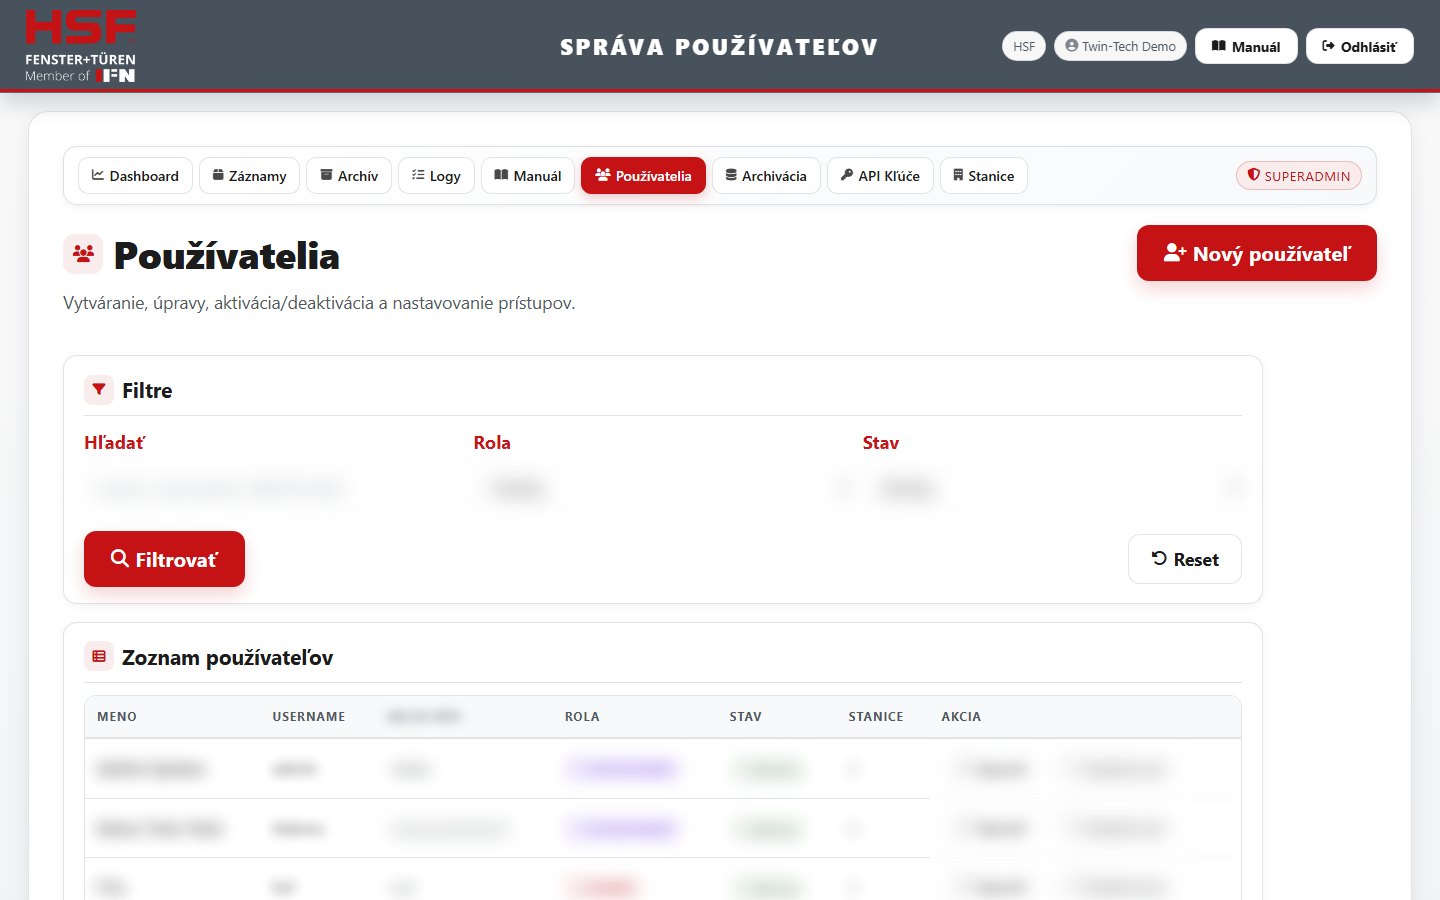
Task: Open the Archív tab
Action: coord(349,176)
